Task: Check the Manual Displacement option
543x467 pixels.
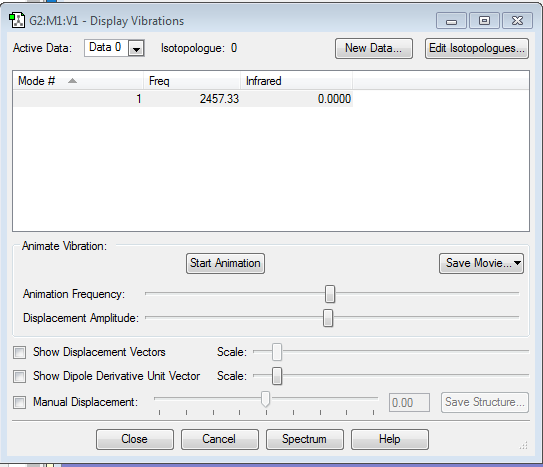Action: pos(19,402)
